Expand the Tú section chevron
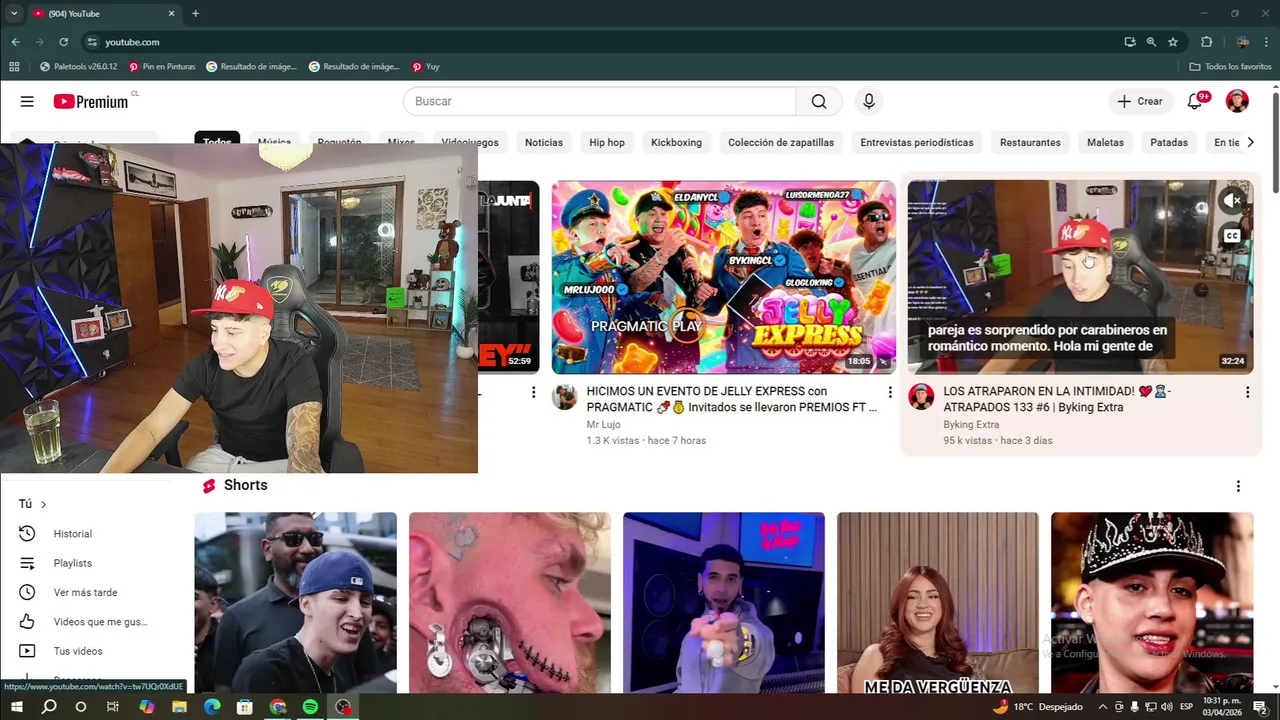The height and width of the screenshot is (720, 1280). [x=43, y=504]
